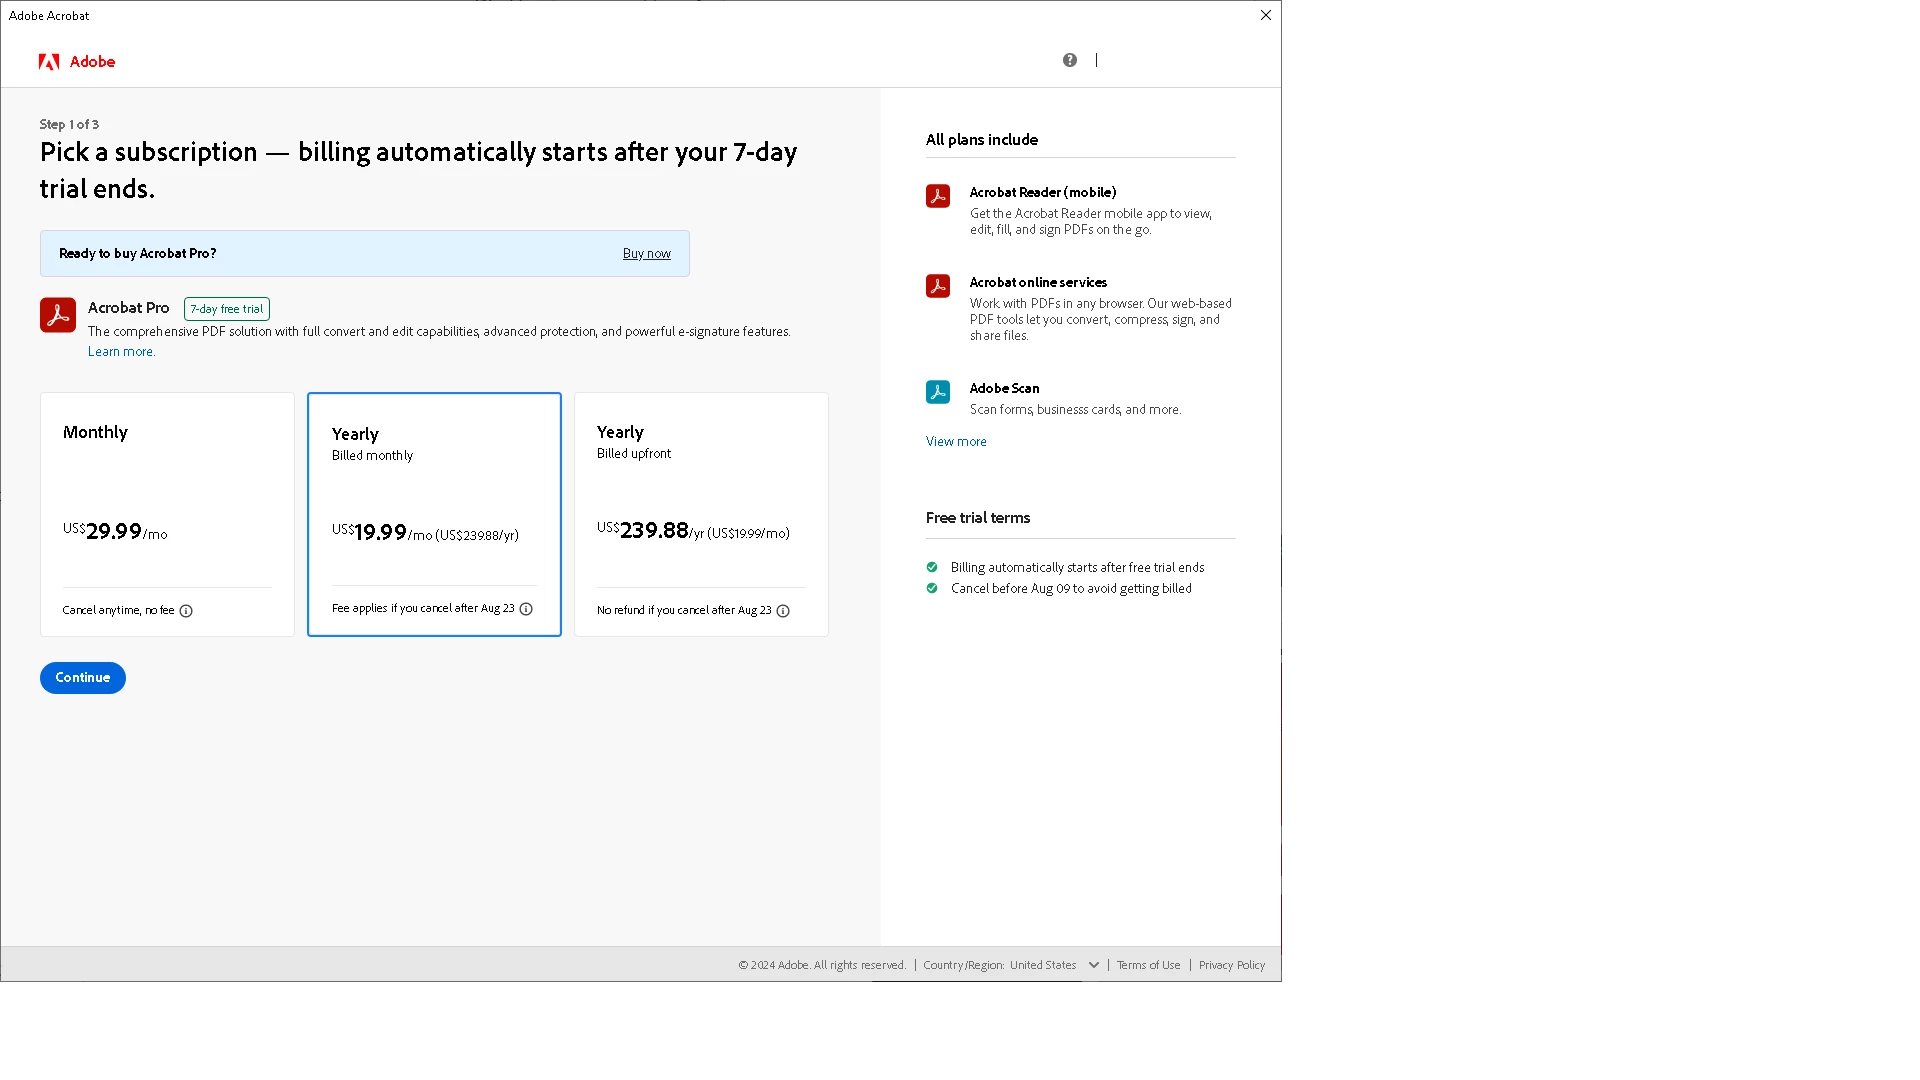Click the 7-day free trial badge
This screenshot has width=1920, height=1080.
(227, 309)
